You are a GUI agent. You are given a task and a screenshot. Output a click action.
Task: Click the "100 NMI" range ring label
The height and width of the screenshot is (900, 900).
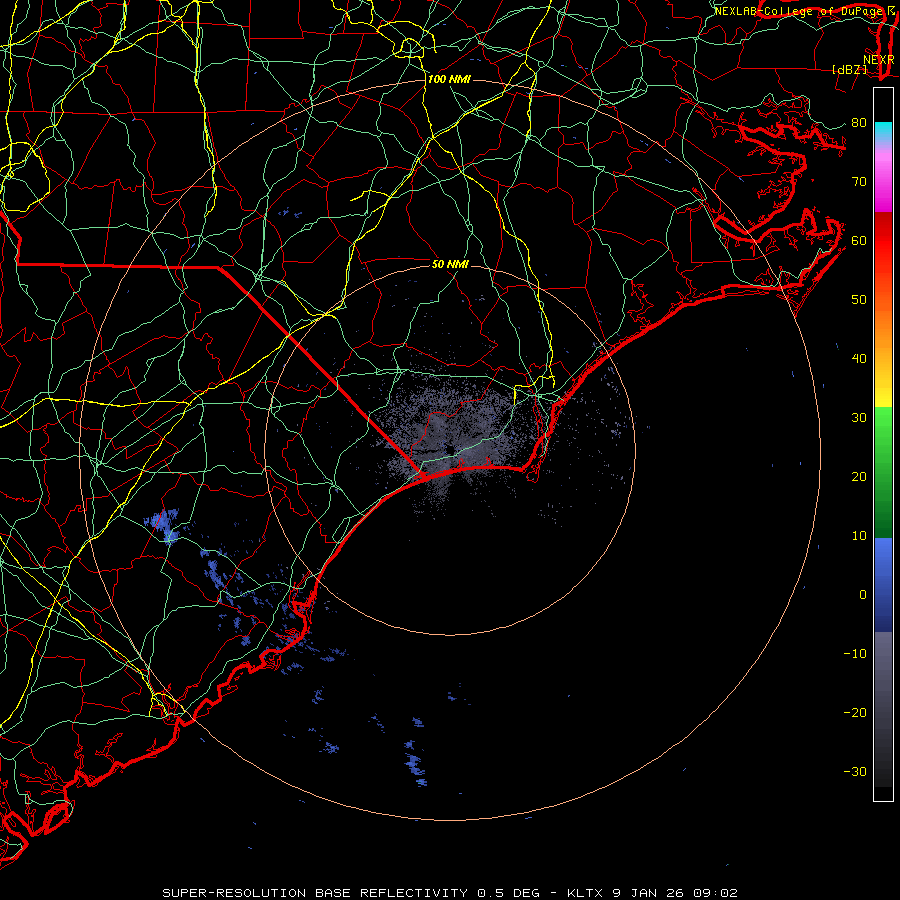click(449, 79)
